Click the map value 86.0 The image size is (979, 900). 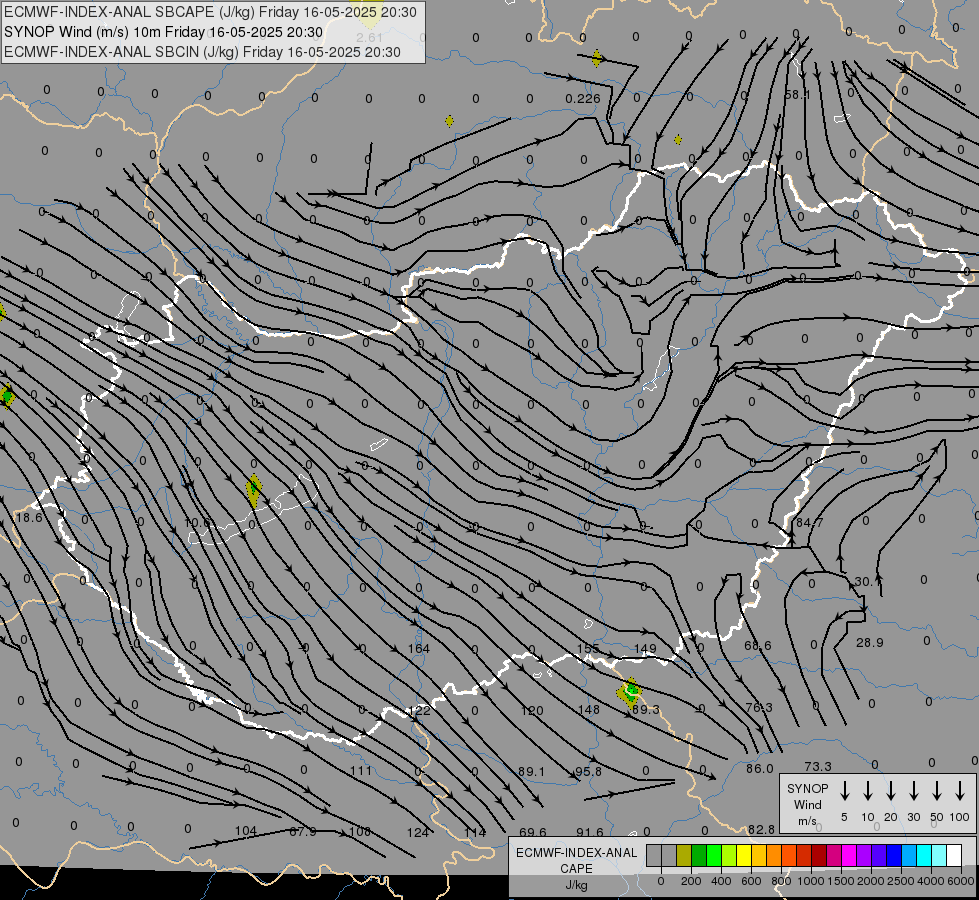click(x=760, y=769)
